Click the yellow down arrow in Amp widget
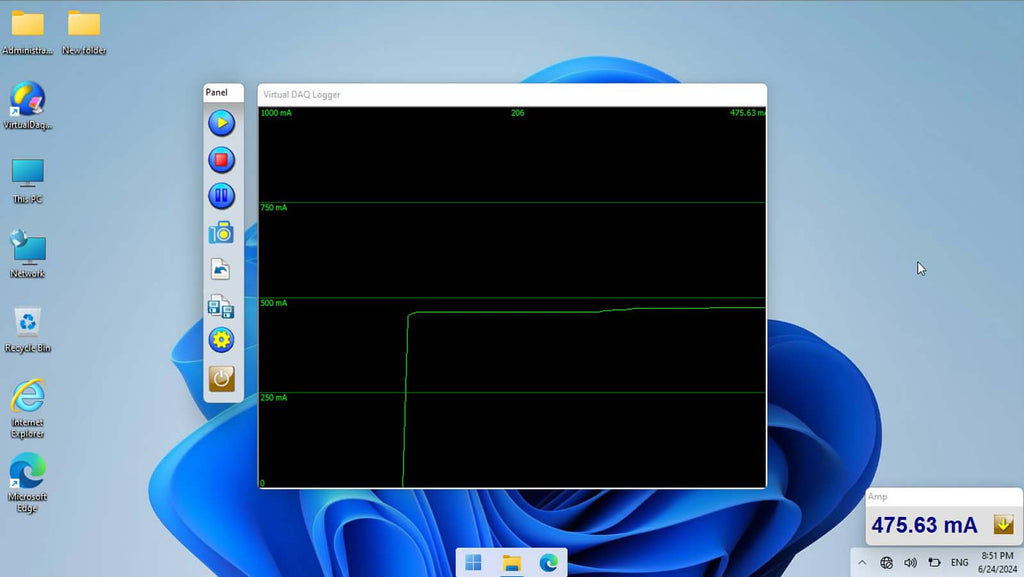The height and width of the screenshot is (577, 1024). (1003, 524)
